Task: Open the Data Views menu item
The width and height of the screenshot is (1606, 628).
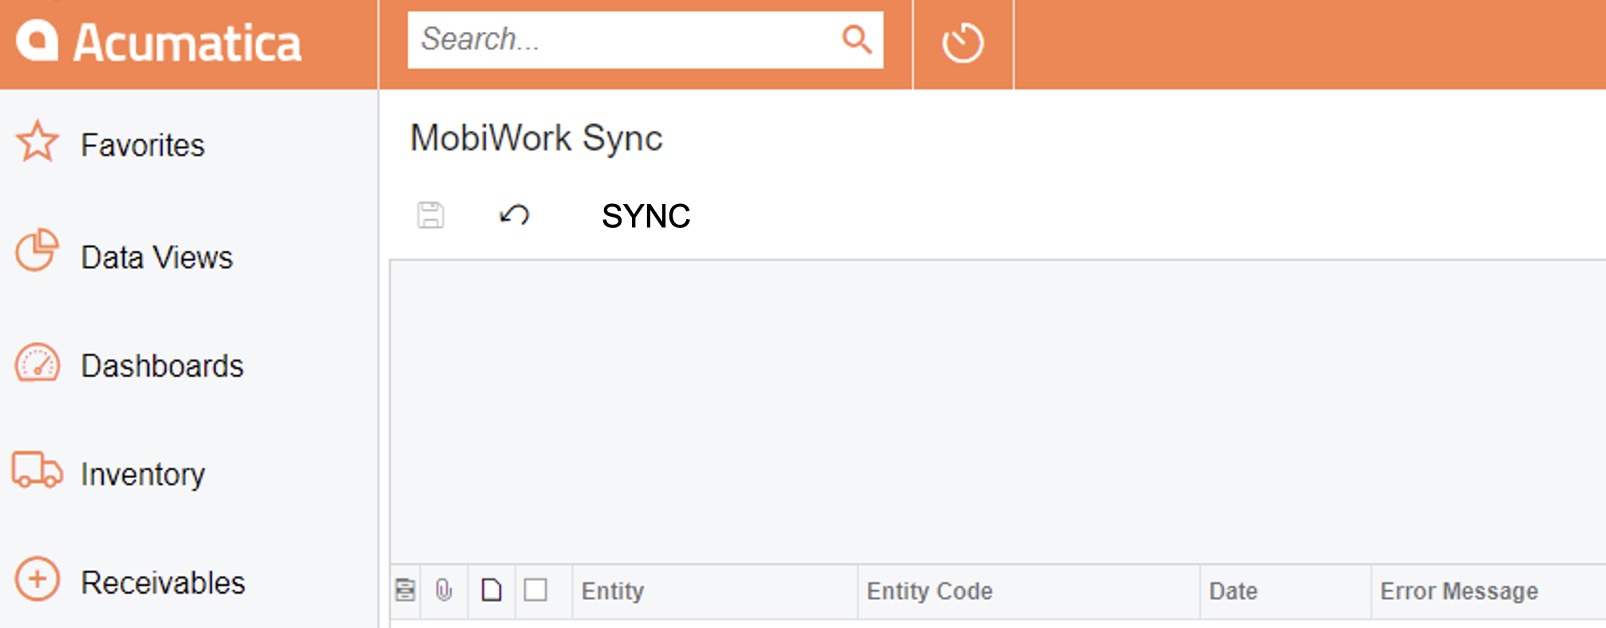Action: [156, 258]
